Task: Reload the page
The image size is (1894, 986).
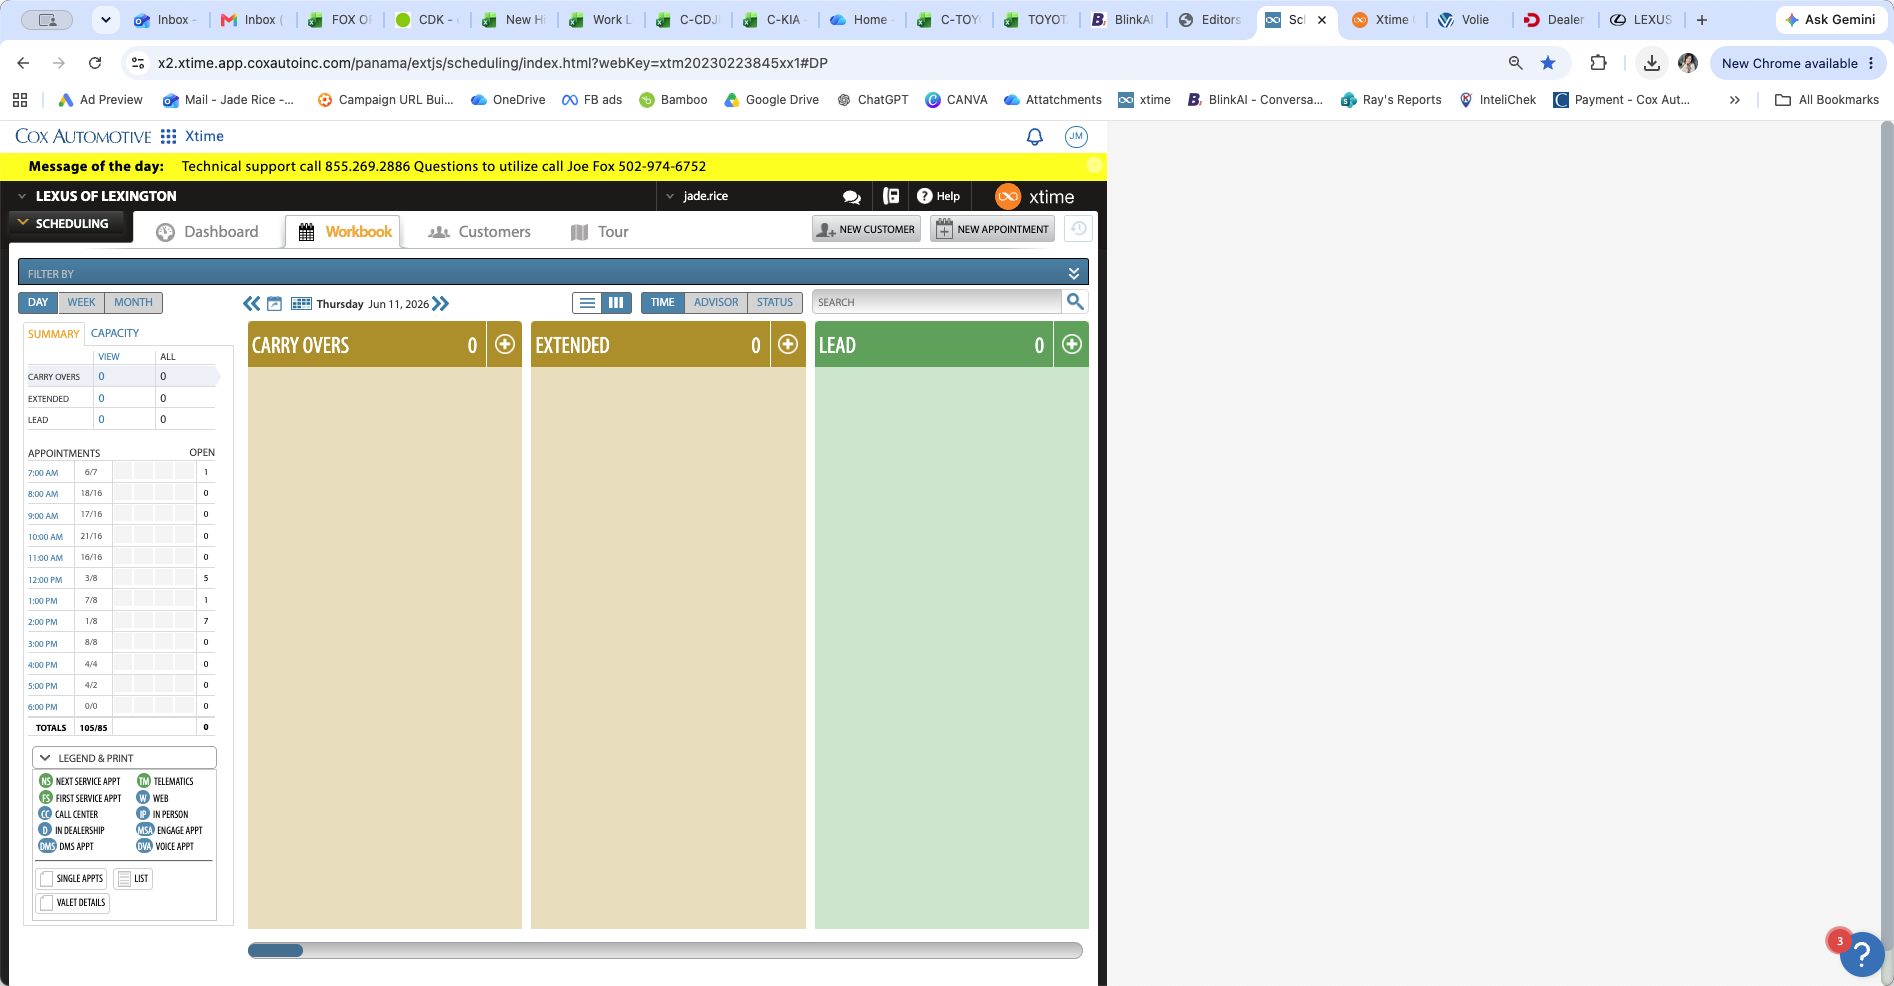Action: (95, 63)
